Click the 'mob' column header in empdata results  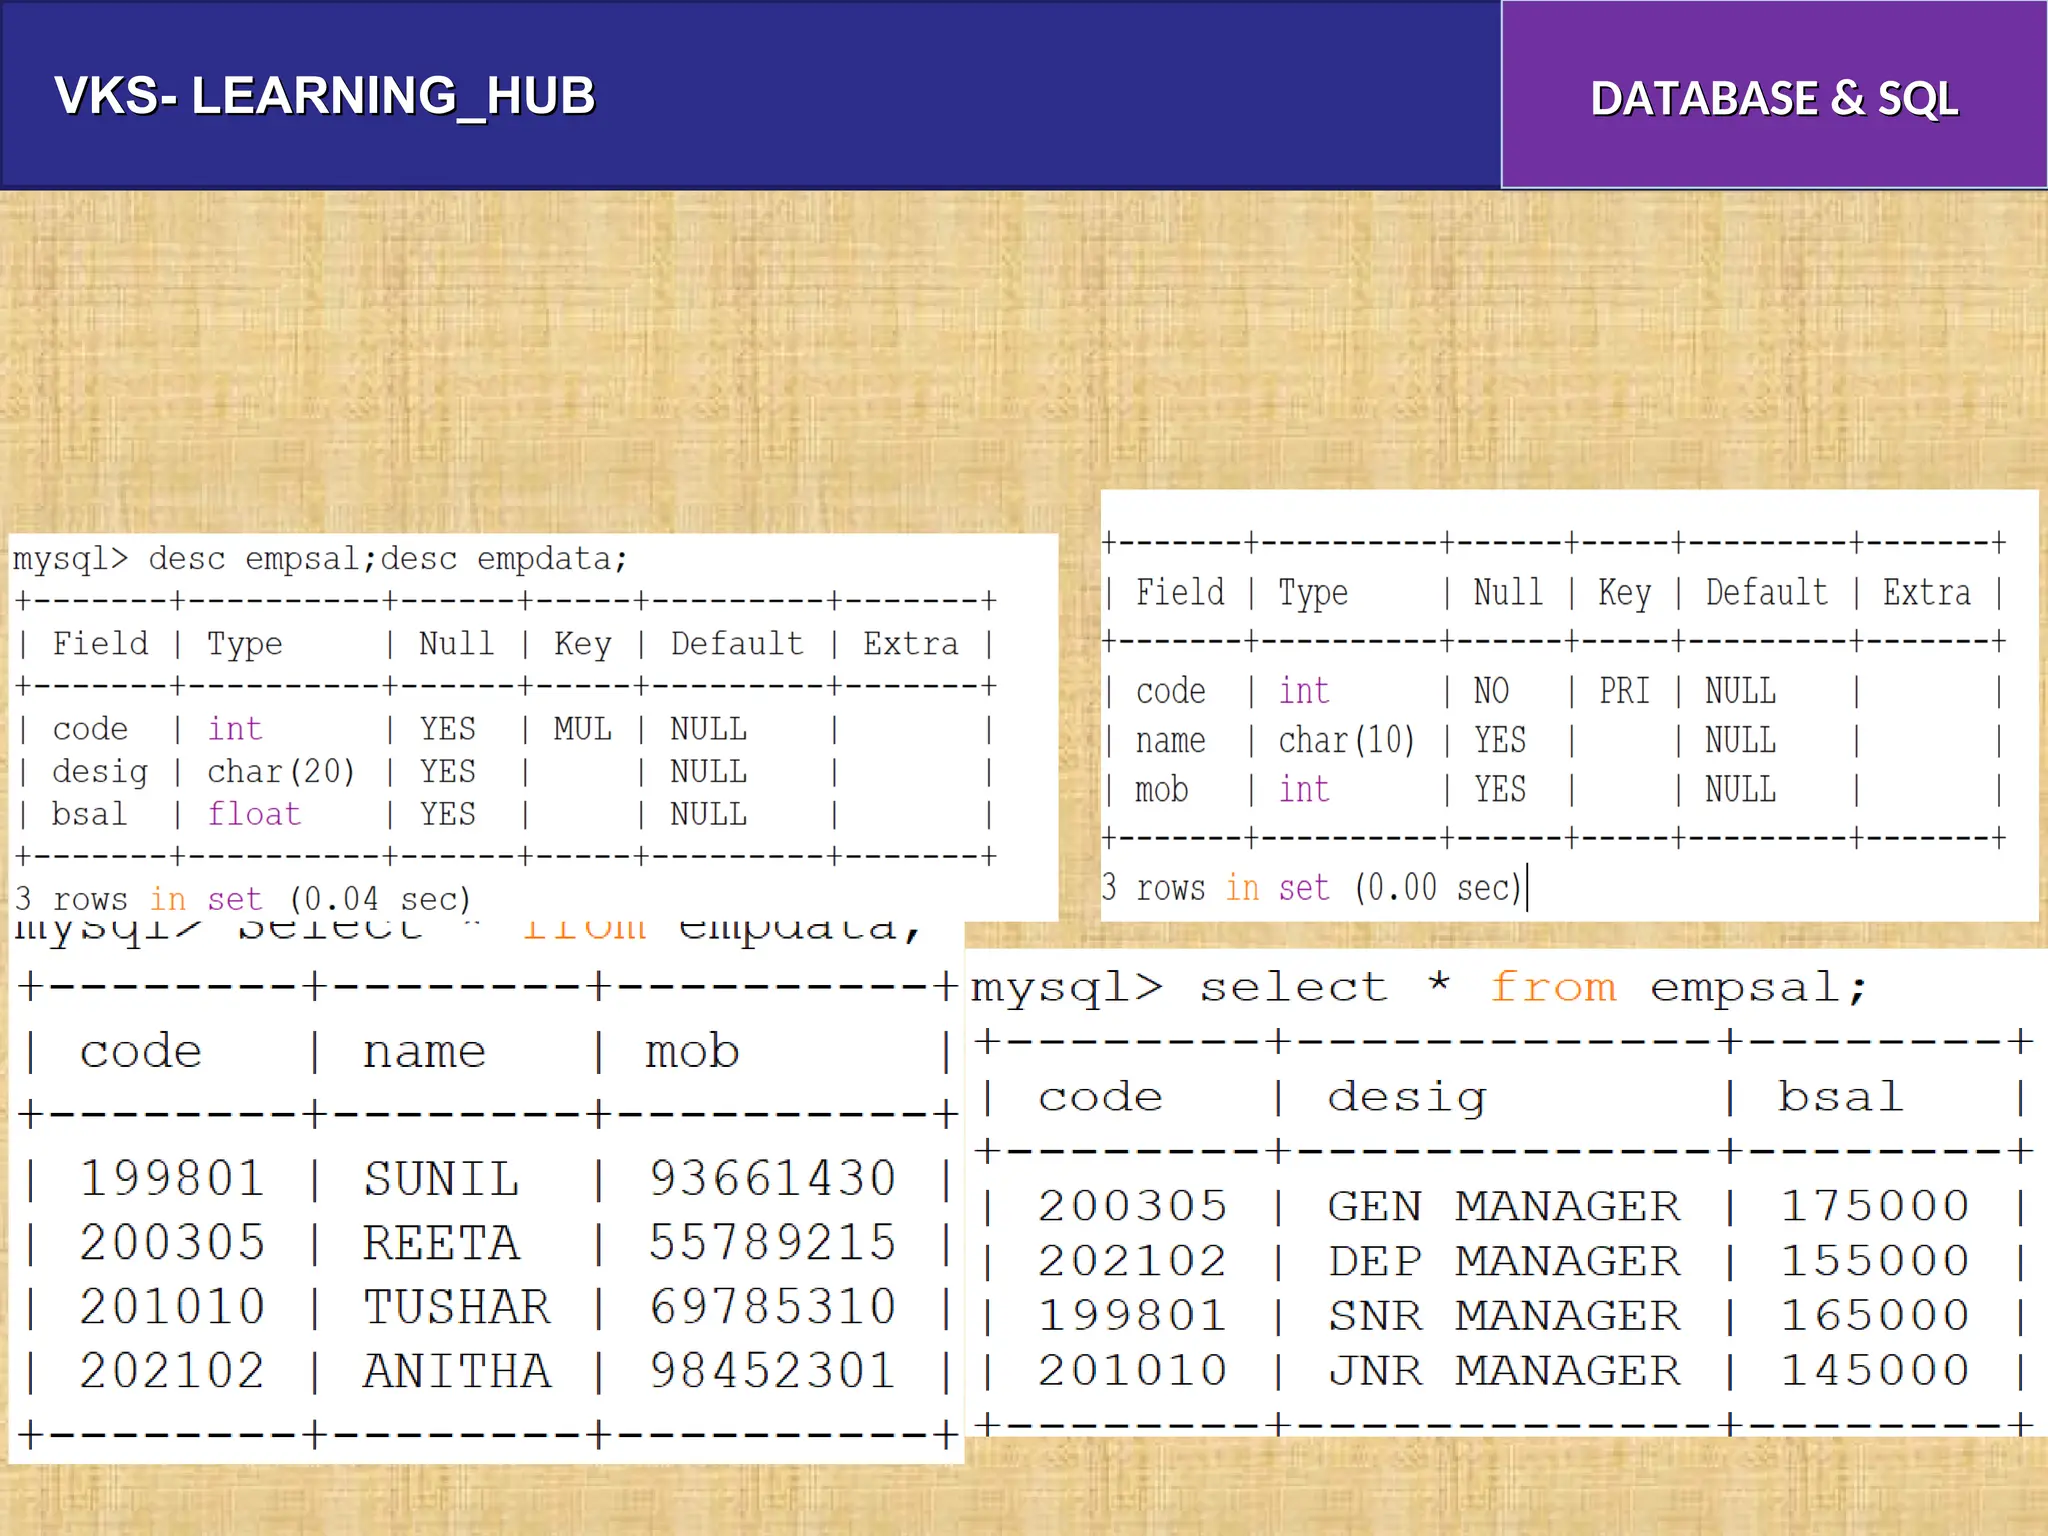click(x=692, y=1051)
